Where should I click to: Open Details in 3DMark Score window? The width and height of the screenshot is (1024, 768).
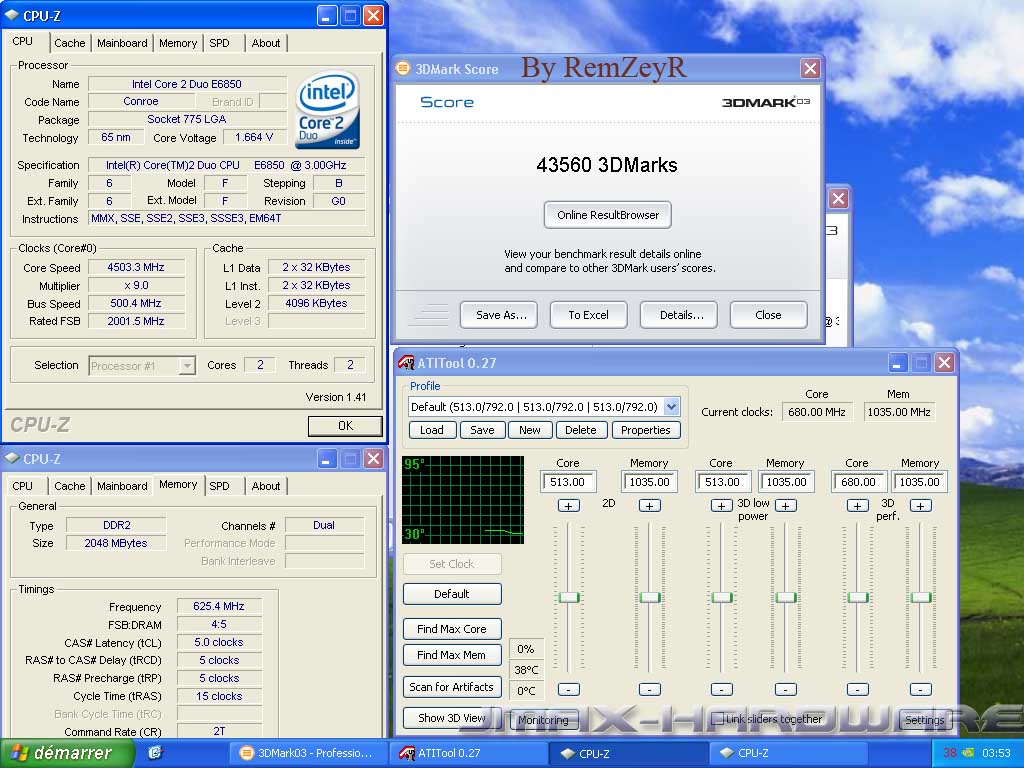pyautogui.click(x=679, y=315)
